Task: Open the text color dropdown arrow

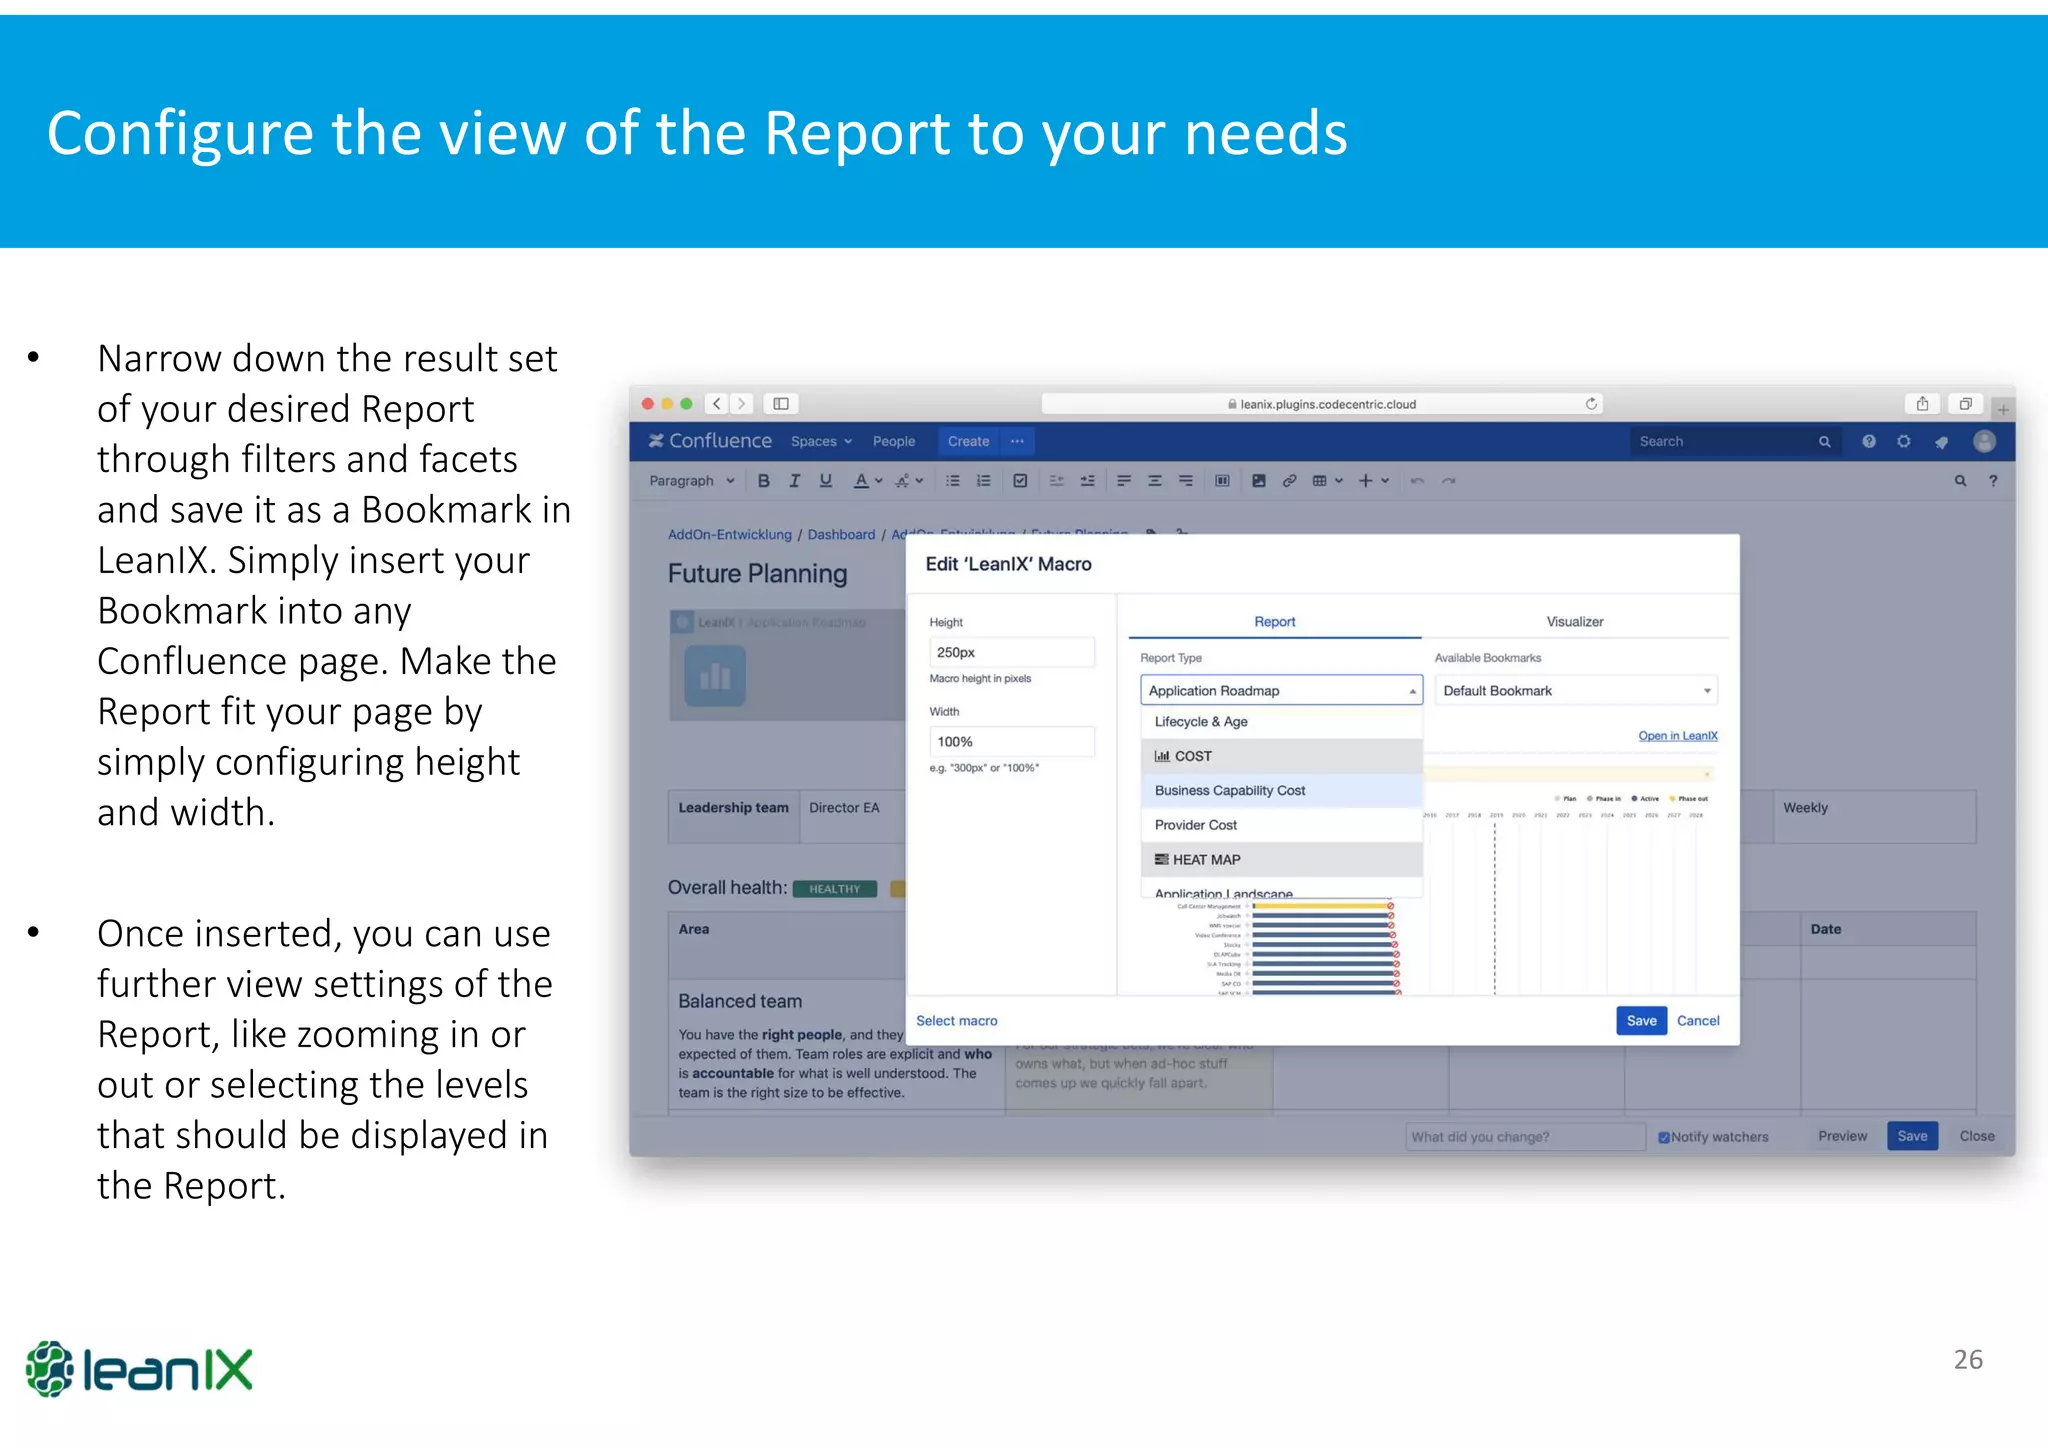Action: coord(879,481)
